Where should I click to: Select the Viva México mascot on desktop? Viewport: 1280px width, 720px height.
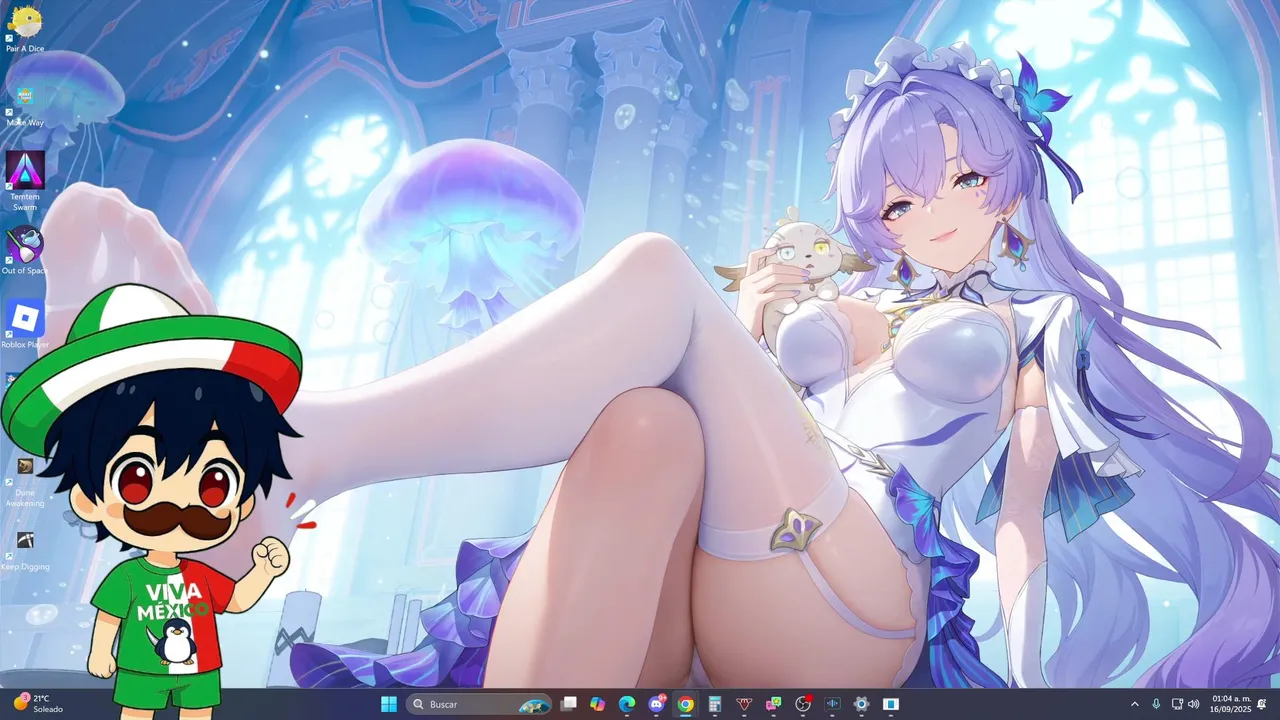click(x=150, y=500)
